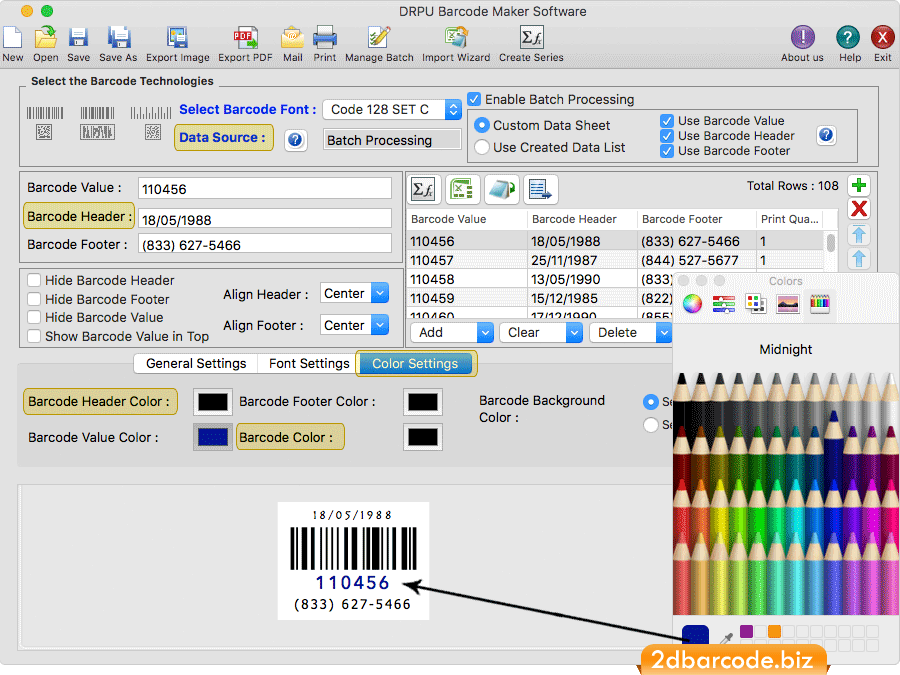Click the export data list icon

point(539,189)
